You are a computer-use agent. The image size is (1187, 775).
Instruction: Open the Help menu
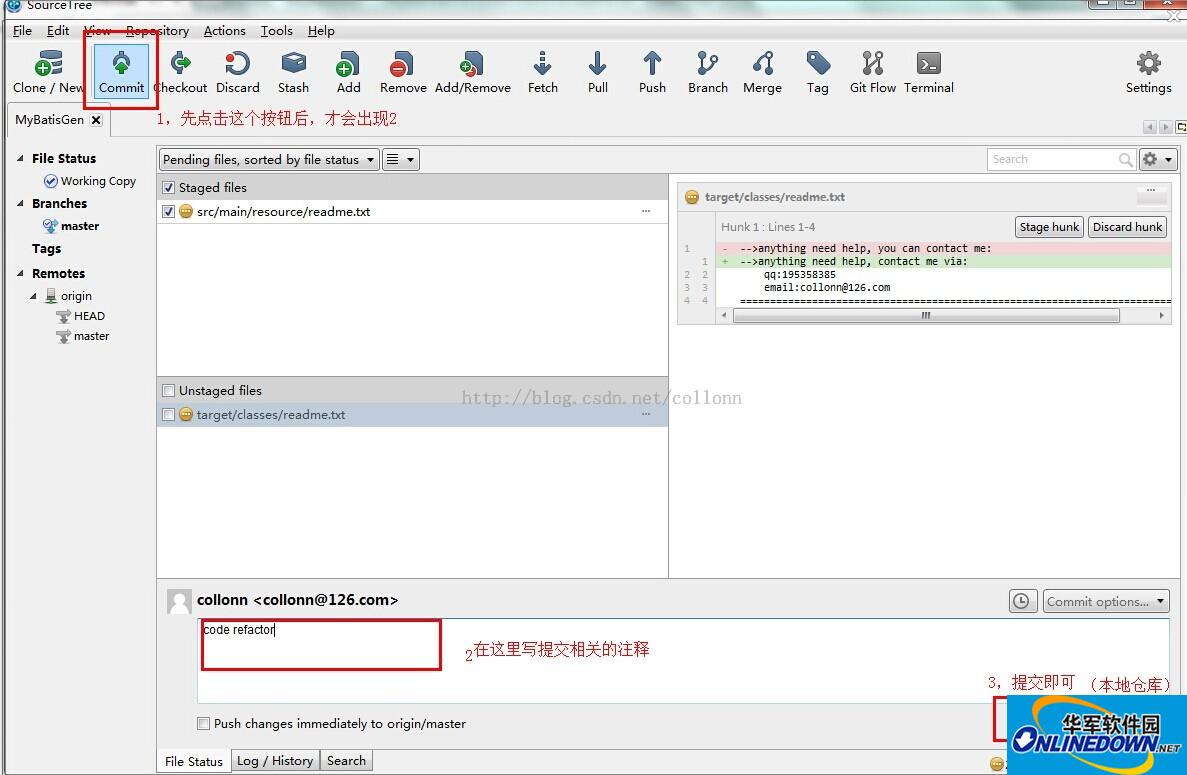321,31
